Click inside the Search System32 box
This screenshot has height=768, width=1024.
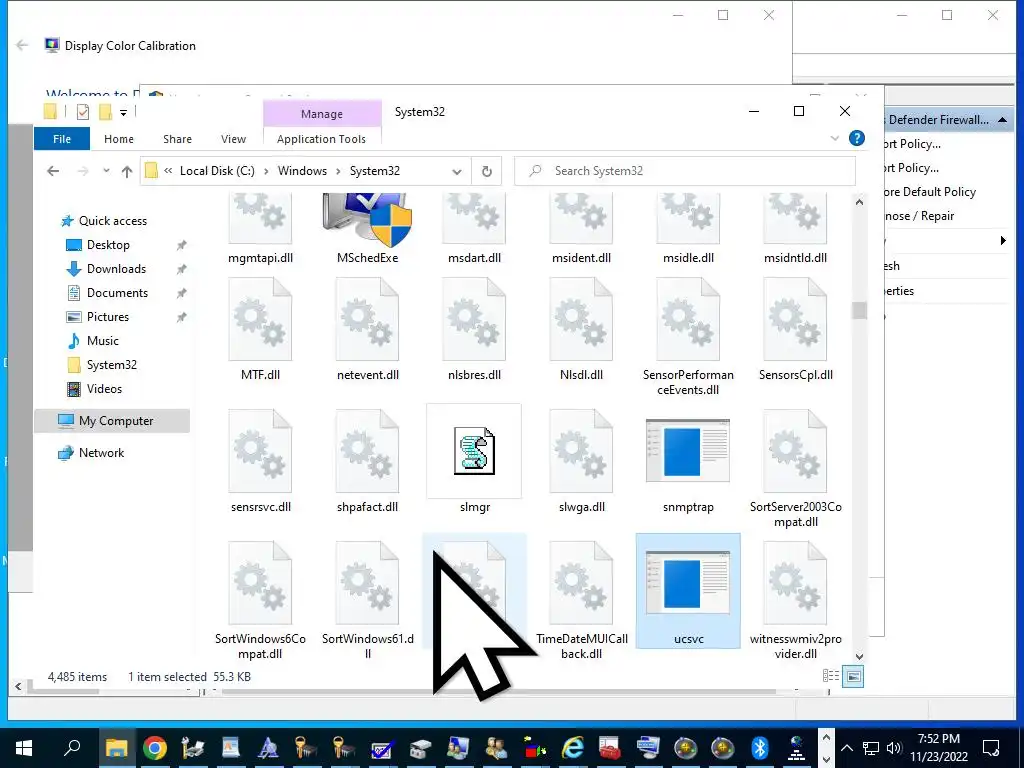685,171
